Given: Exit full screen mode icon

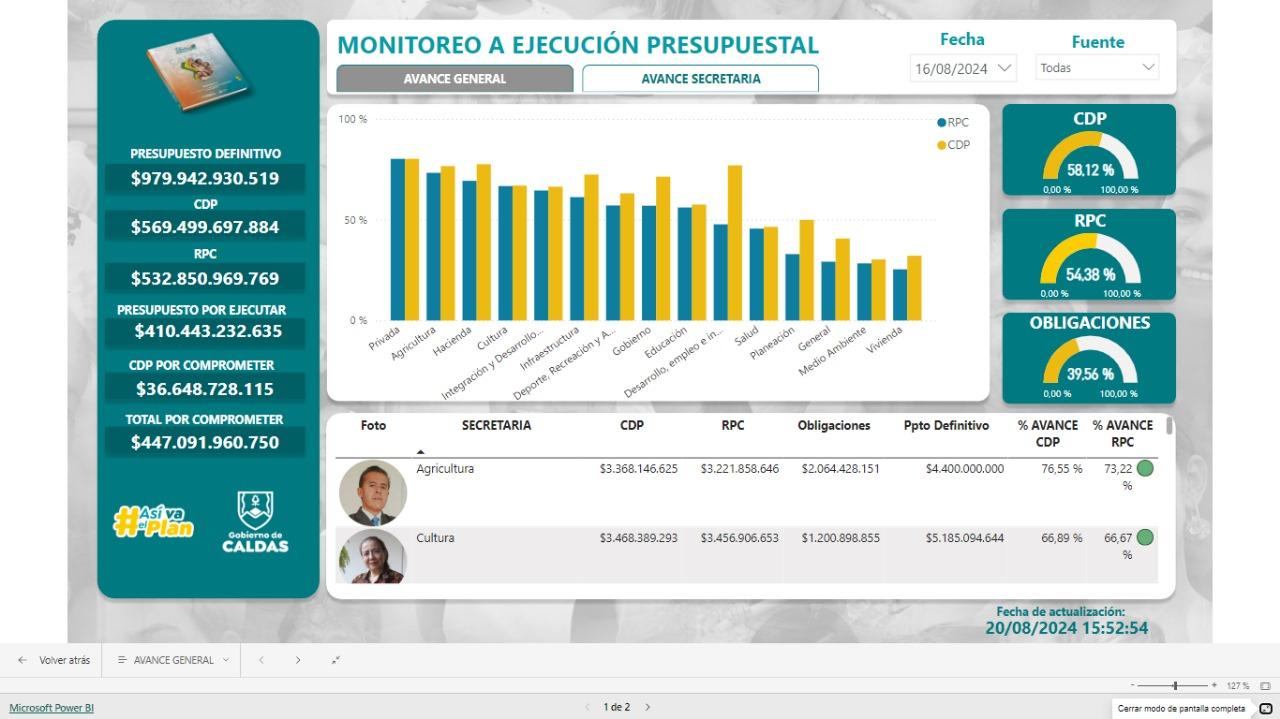Looking at the screenshot, I should point(1265,708).
